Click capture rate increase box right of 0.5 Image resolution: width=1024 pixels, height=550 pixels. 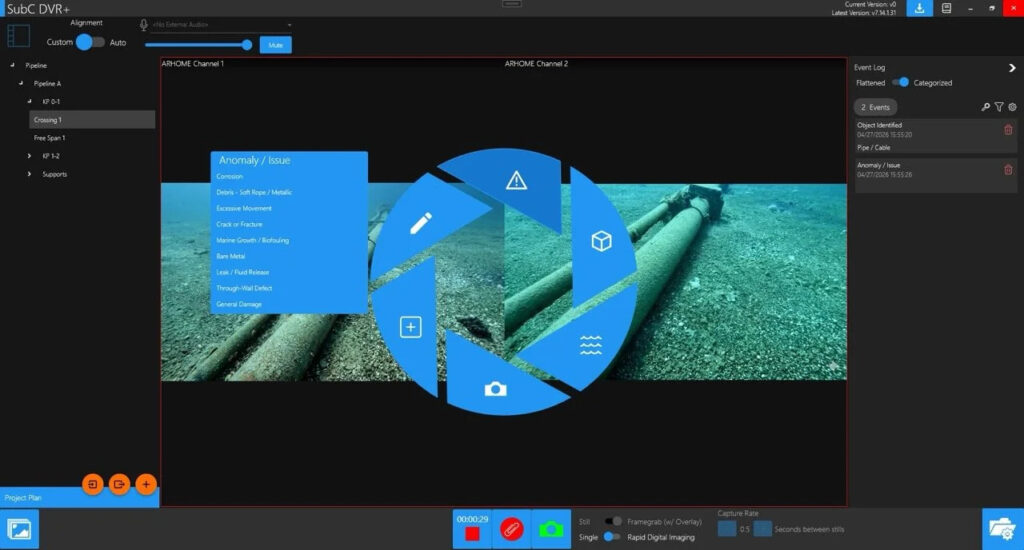tap(763, 528)
